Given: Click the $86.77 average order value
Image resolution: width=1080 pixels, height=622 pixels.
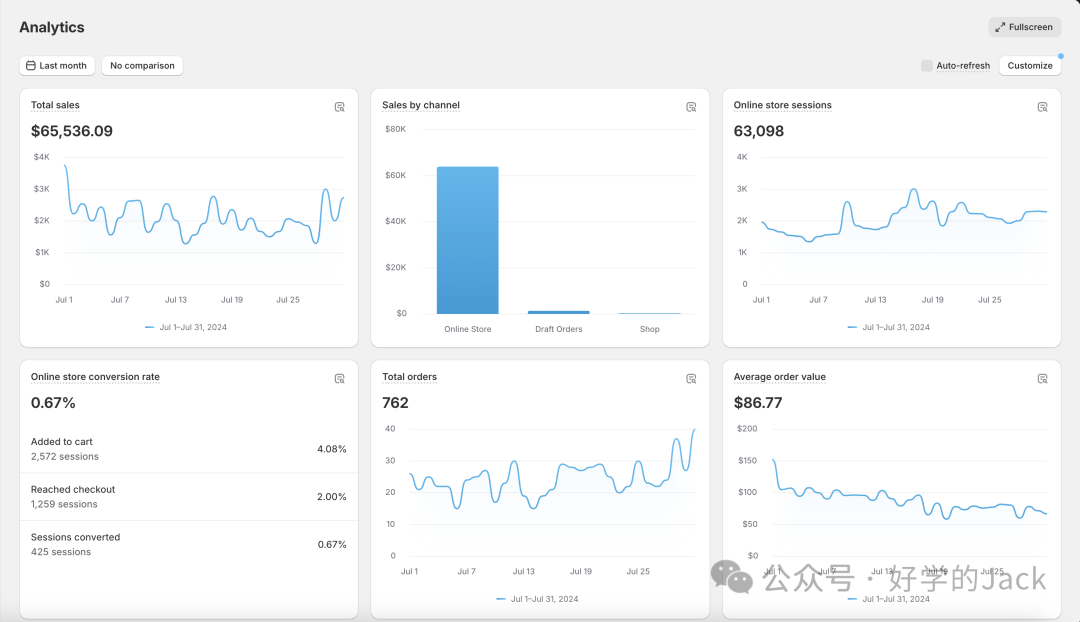Looking at the screenshot, I should tap(758, 403).
